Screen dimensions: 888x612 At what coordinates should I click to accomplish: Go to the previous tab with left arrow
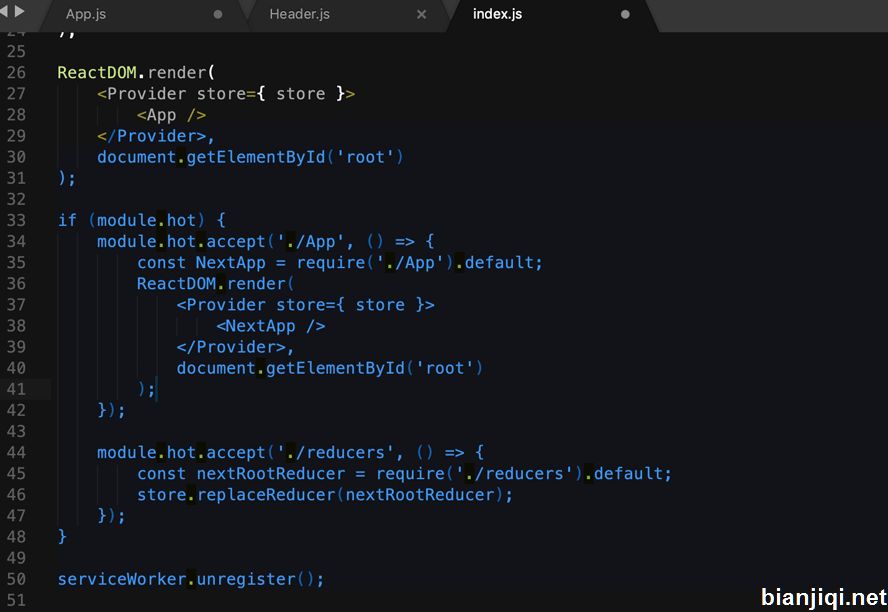click(x=3, y=11)
